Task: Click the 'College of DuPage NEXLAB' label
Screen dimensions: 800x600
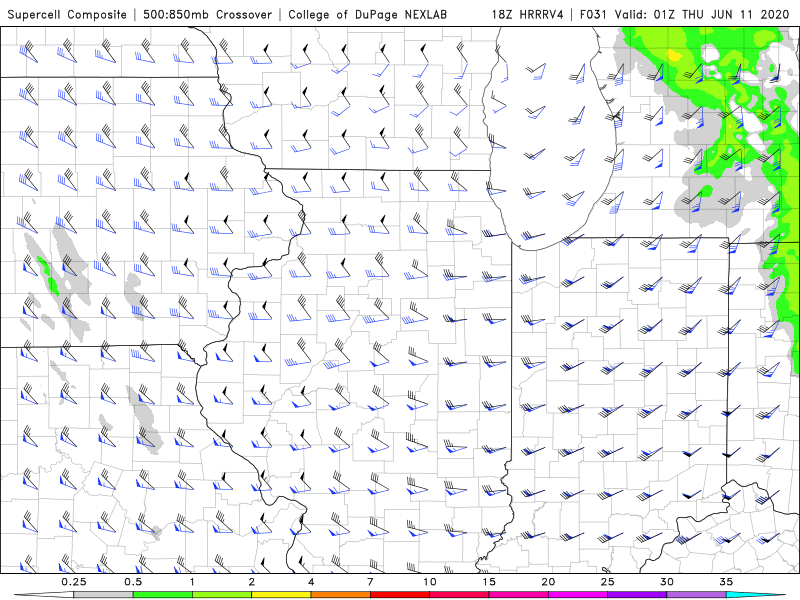Action: [367, 14]
